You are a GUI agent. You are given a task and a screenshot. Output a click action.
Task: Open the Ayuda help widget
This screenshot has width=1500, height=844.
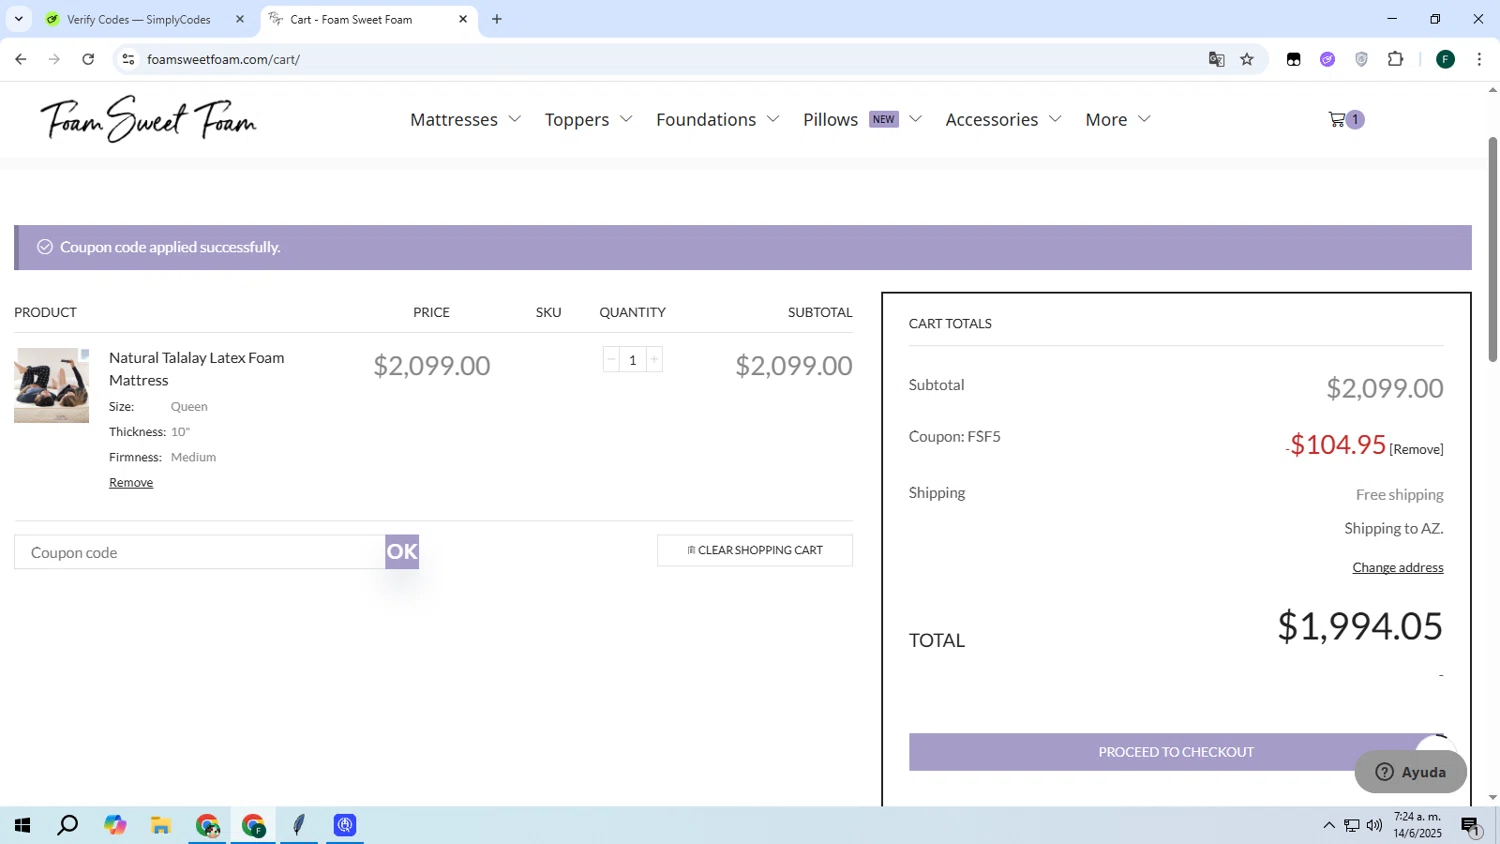pyautogui.click(x=1411, y=772)
